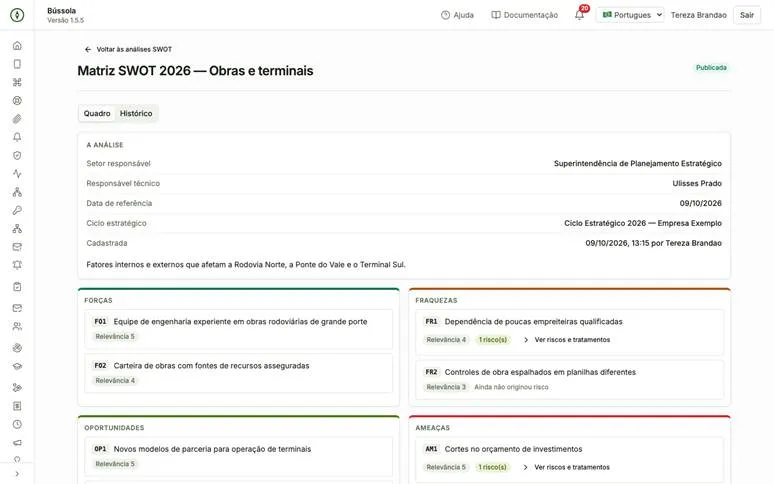
Task: Expand risks for Cortes no orçamento de investimentos
Action: 566,467
